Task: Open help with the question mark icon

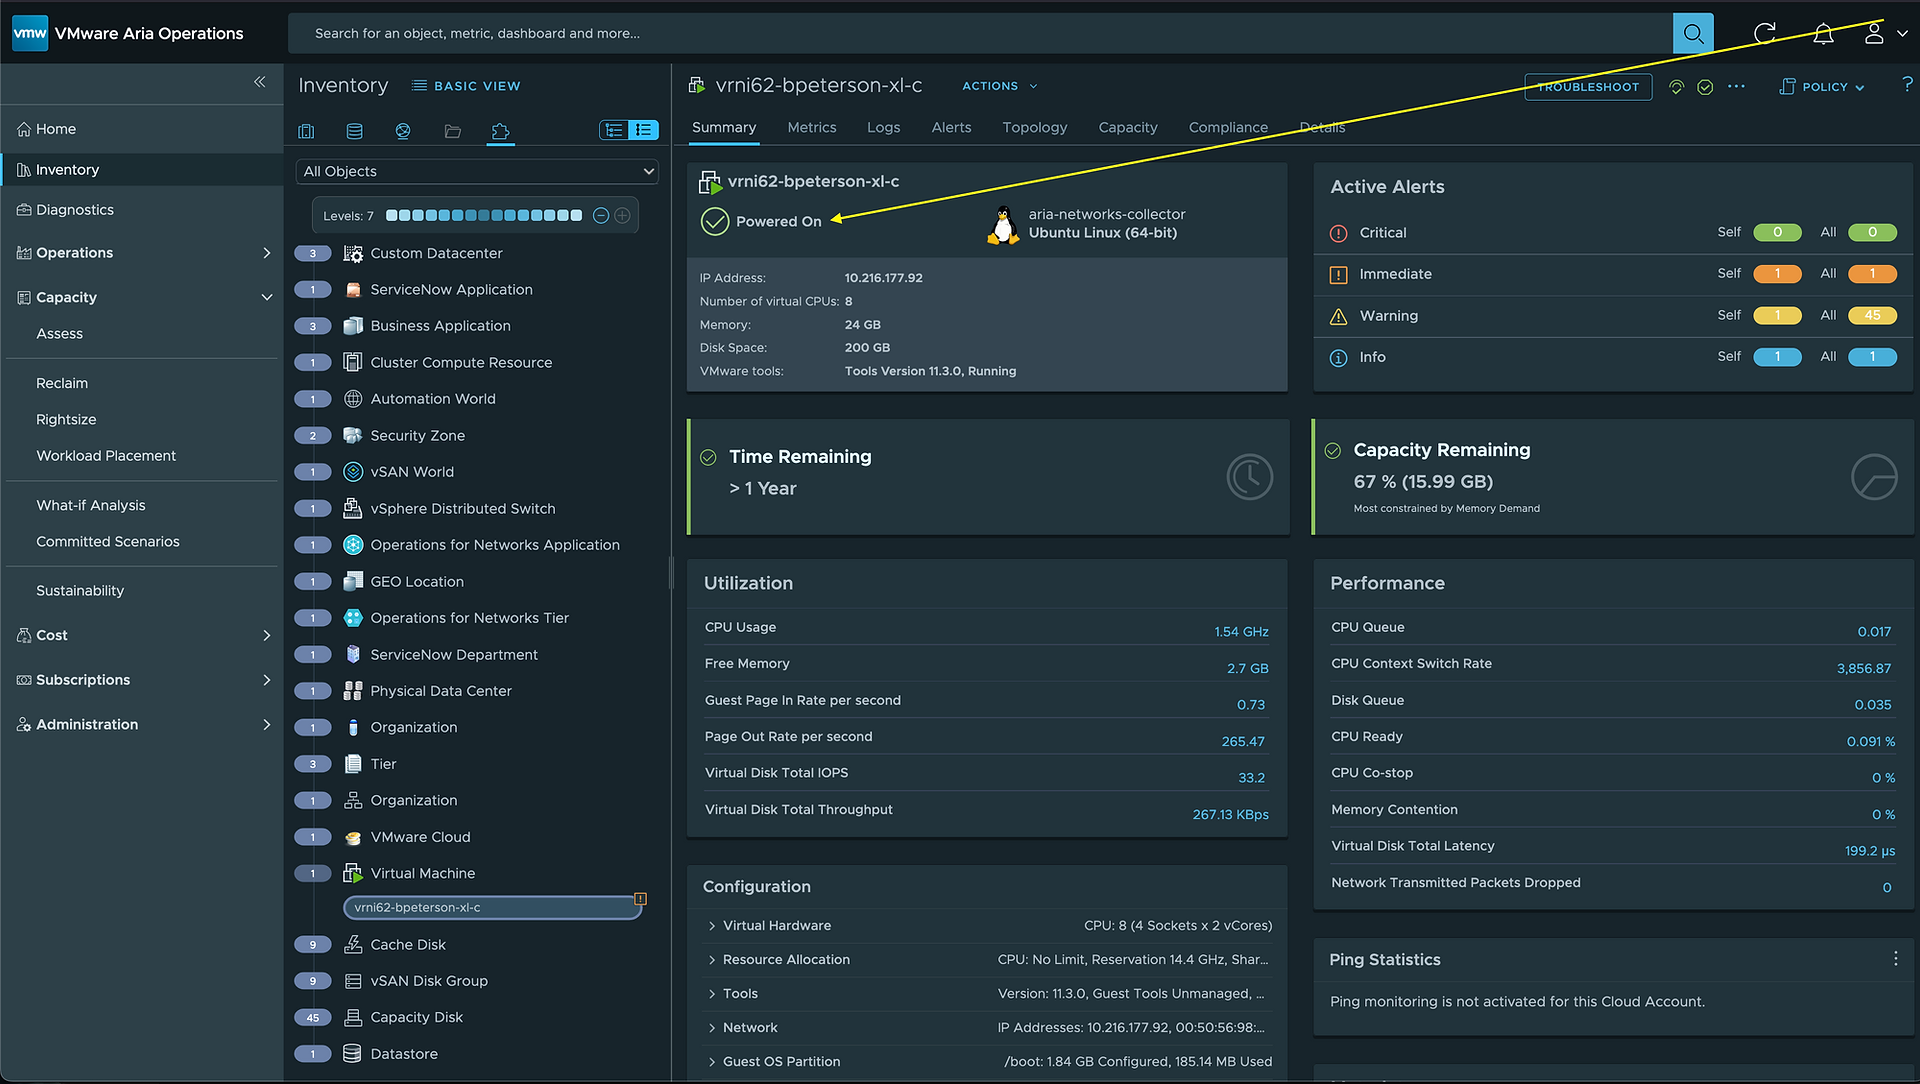Action: 1907,85
